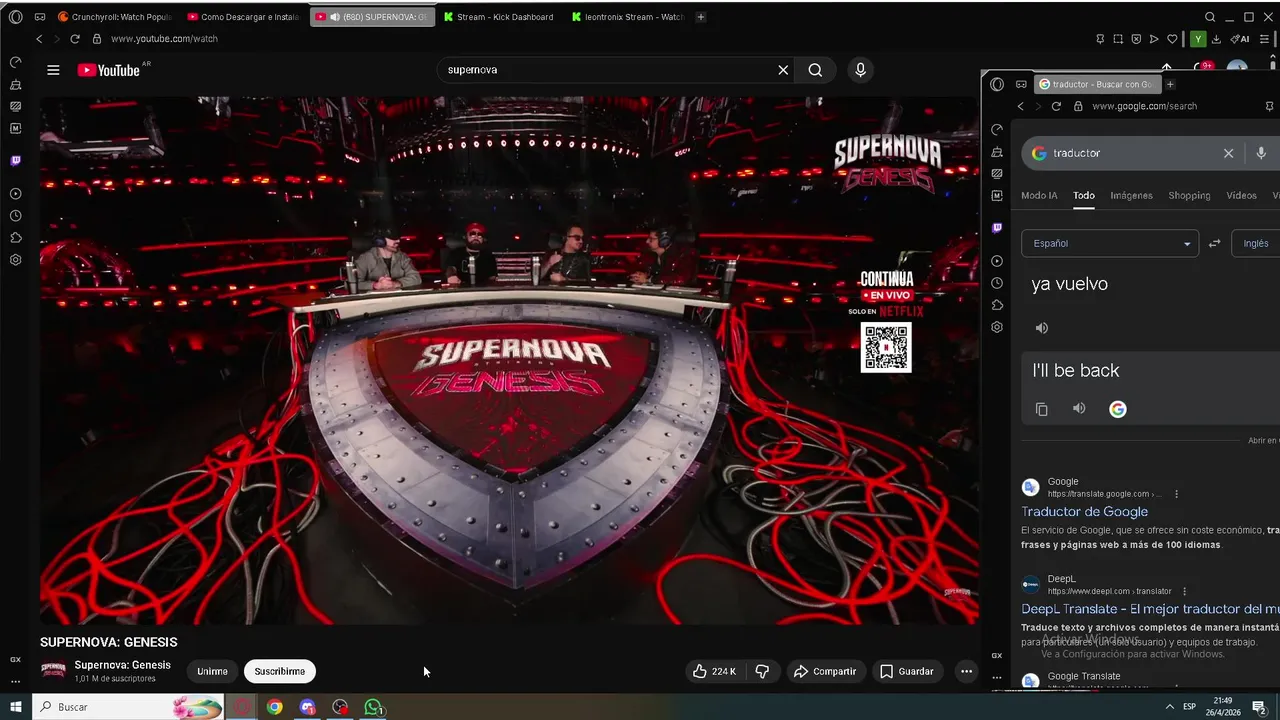
Task: Open sidebar settings gear in main window
Action: [15, 260]
